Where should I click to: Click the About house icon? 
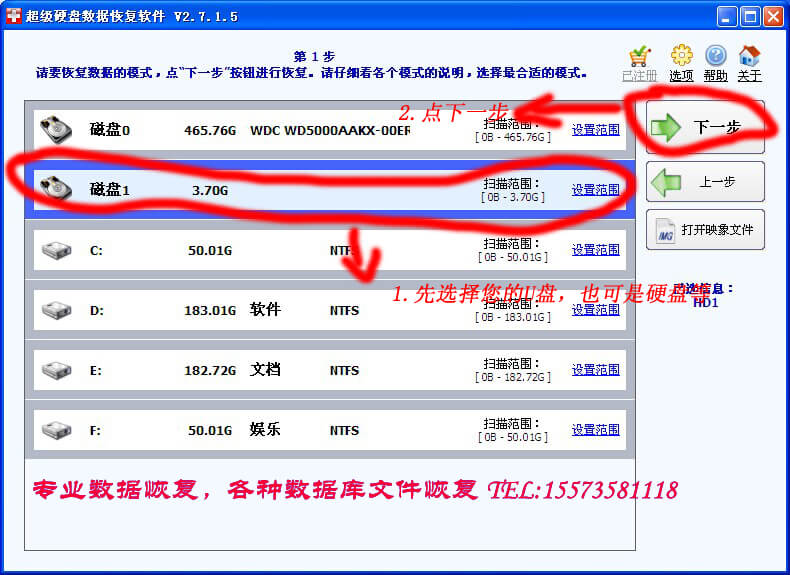pos(749,56)
